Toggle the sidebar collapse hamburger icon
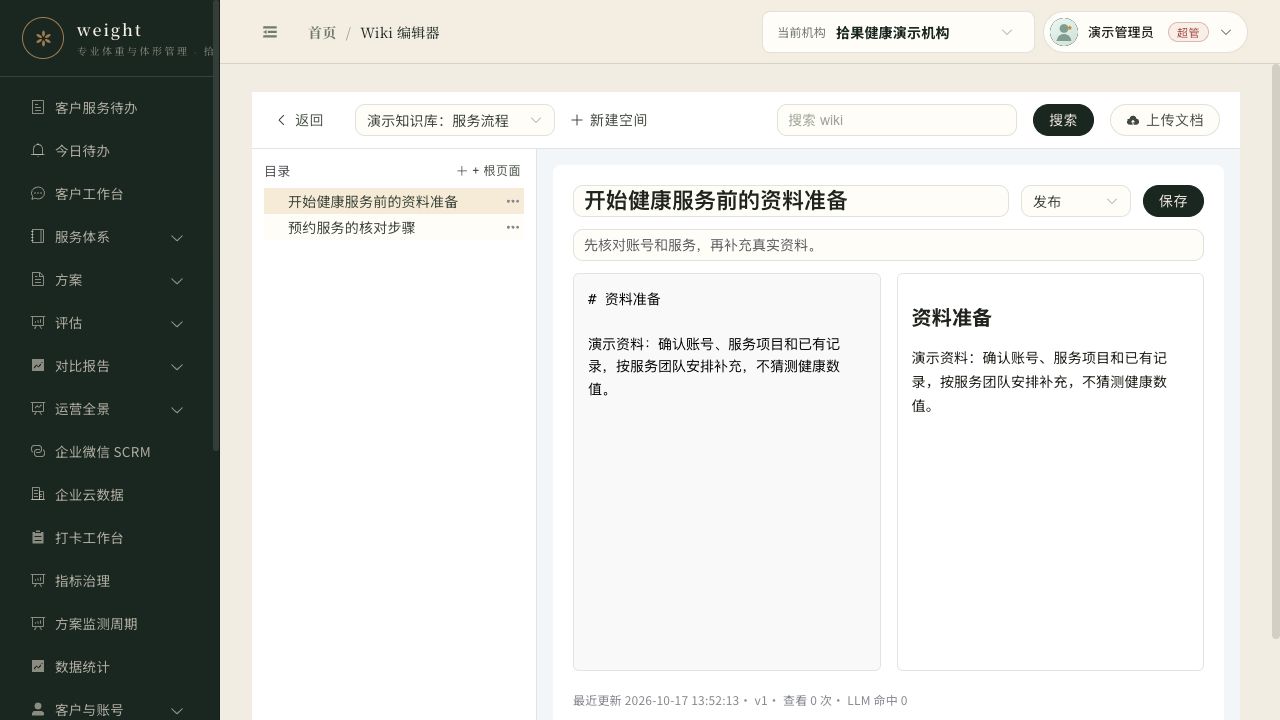1280x720 pixels. (x=270, y=32)
